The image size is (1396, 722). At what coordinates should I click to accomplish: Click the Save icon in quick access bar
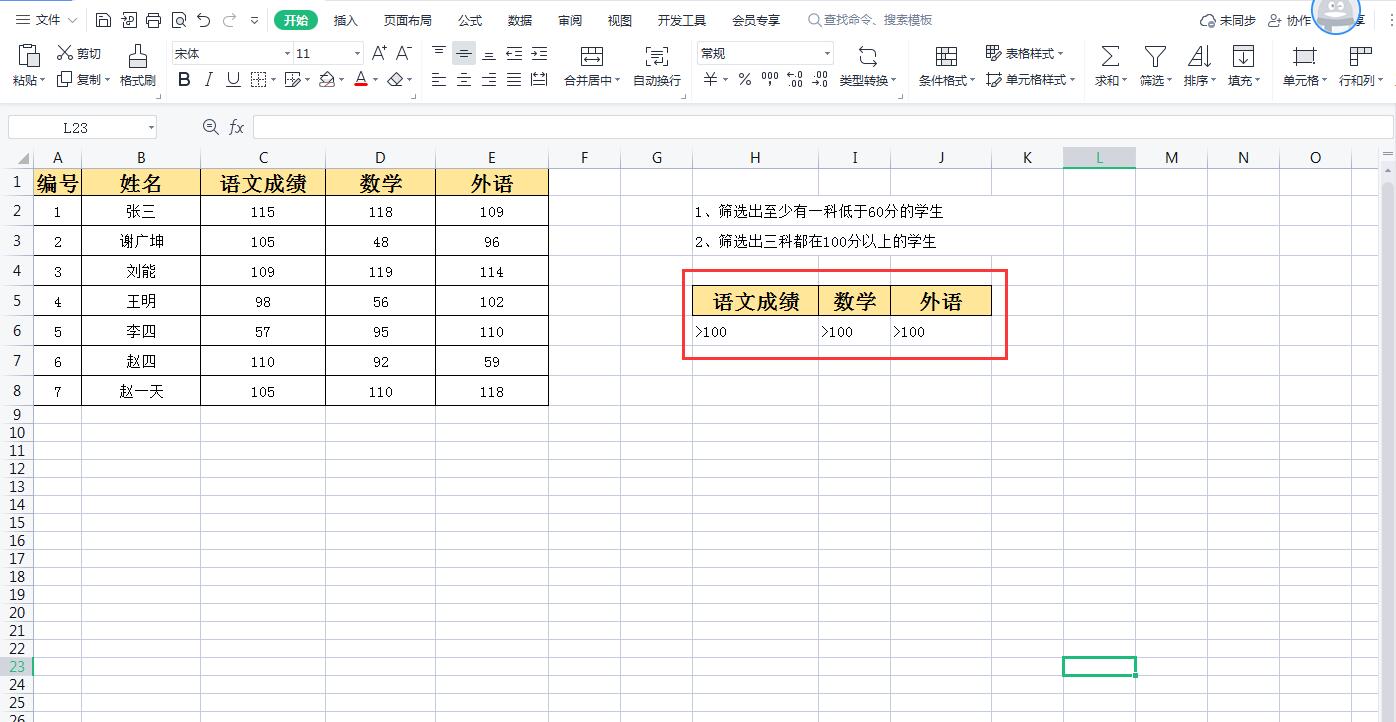point(104,20)
